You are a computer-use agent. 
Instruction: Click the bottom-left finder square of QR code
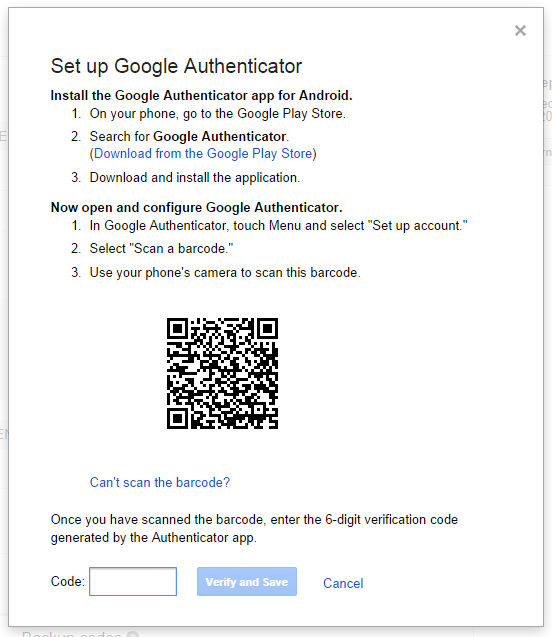pyautogui.click(x=178, y=418)
